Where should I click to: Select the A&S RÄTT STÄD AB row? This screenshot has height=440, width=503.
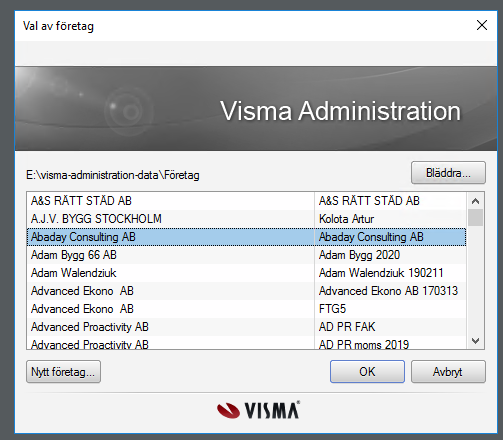246,201
